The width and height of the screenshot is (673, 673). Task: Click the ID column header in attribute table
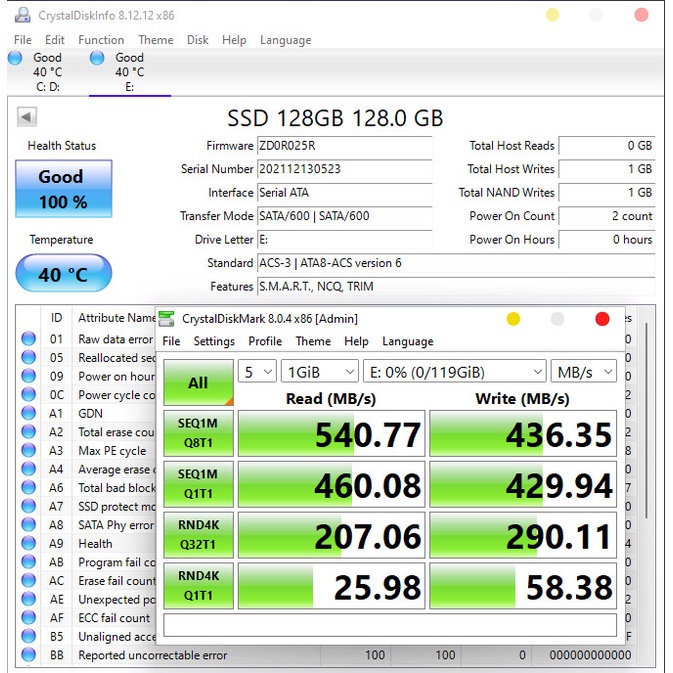56,318
